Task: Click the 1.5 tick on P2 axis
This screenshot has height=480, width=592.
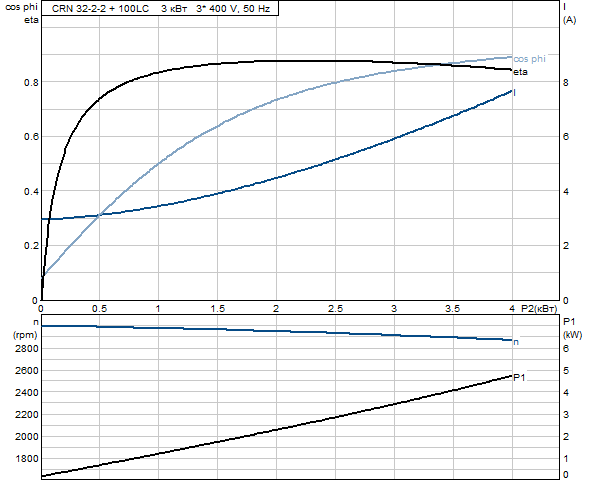Action: [218, 309]
